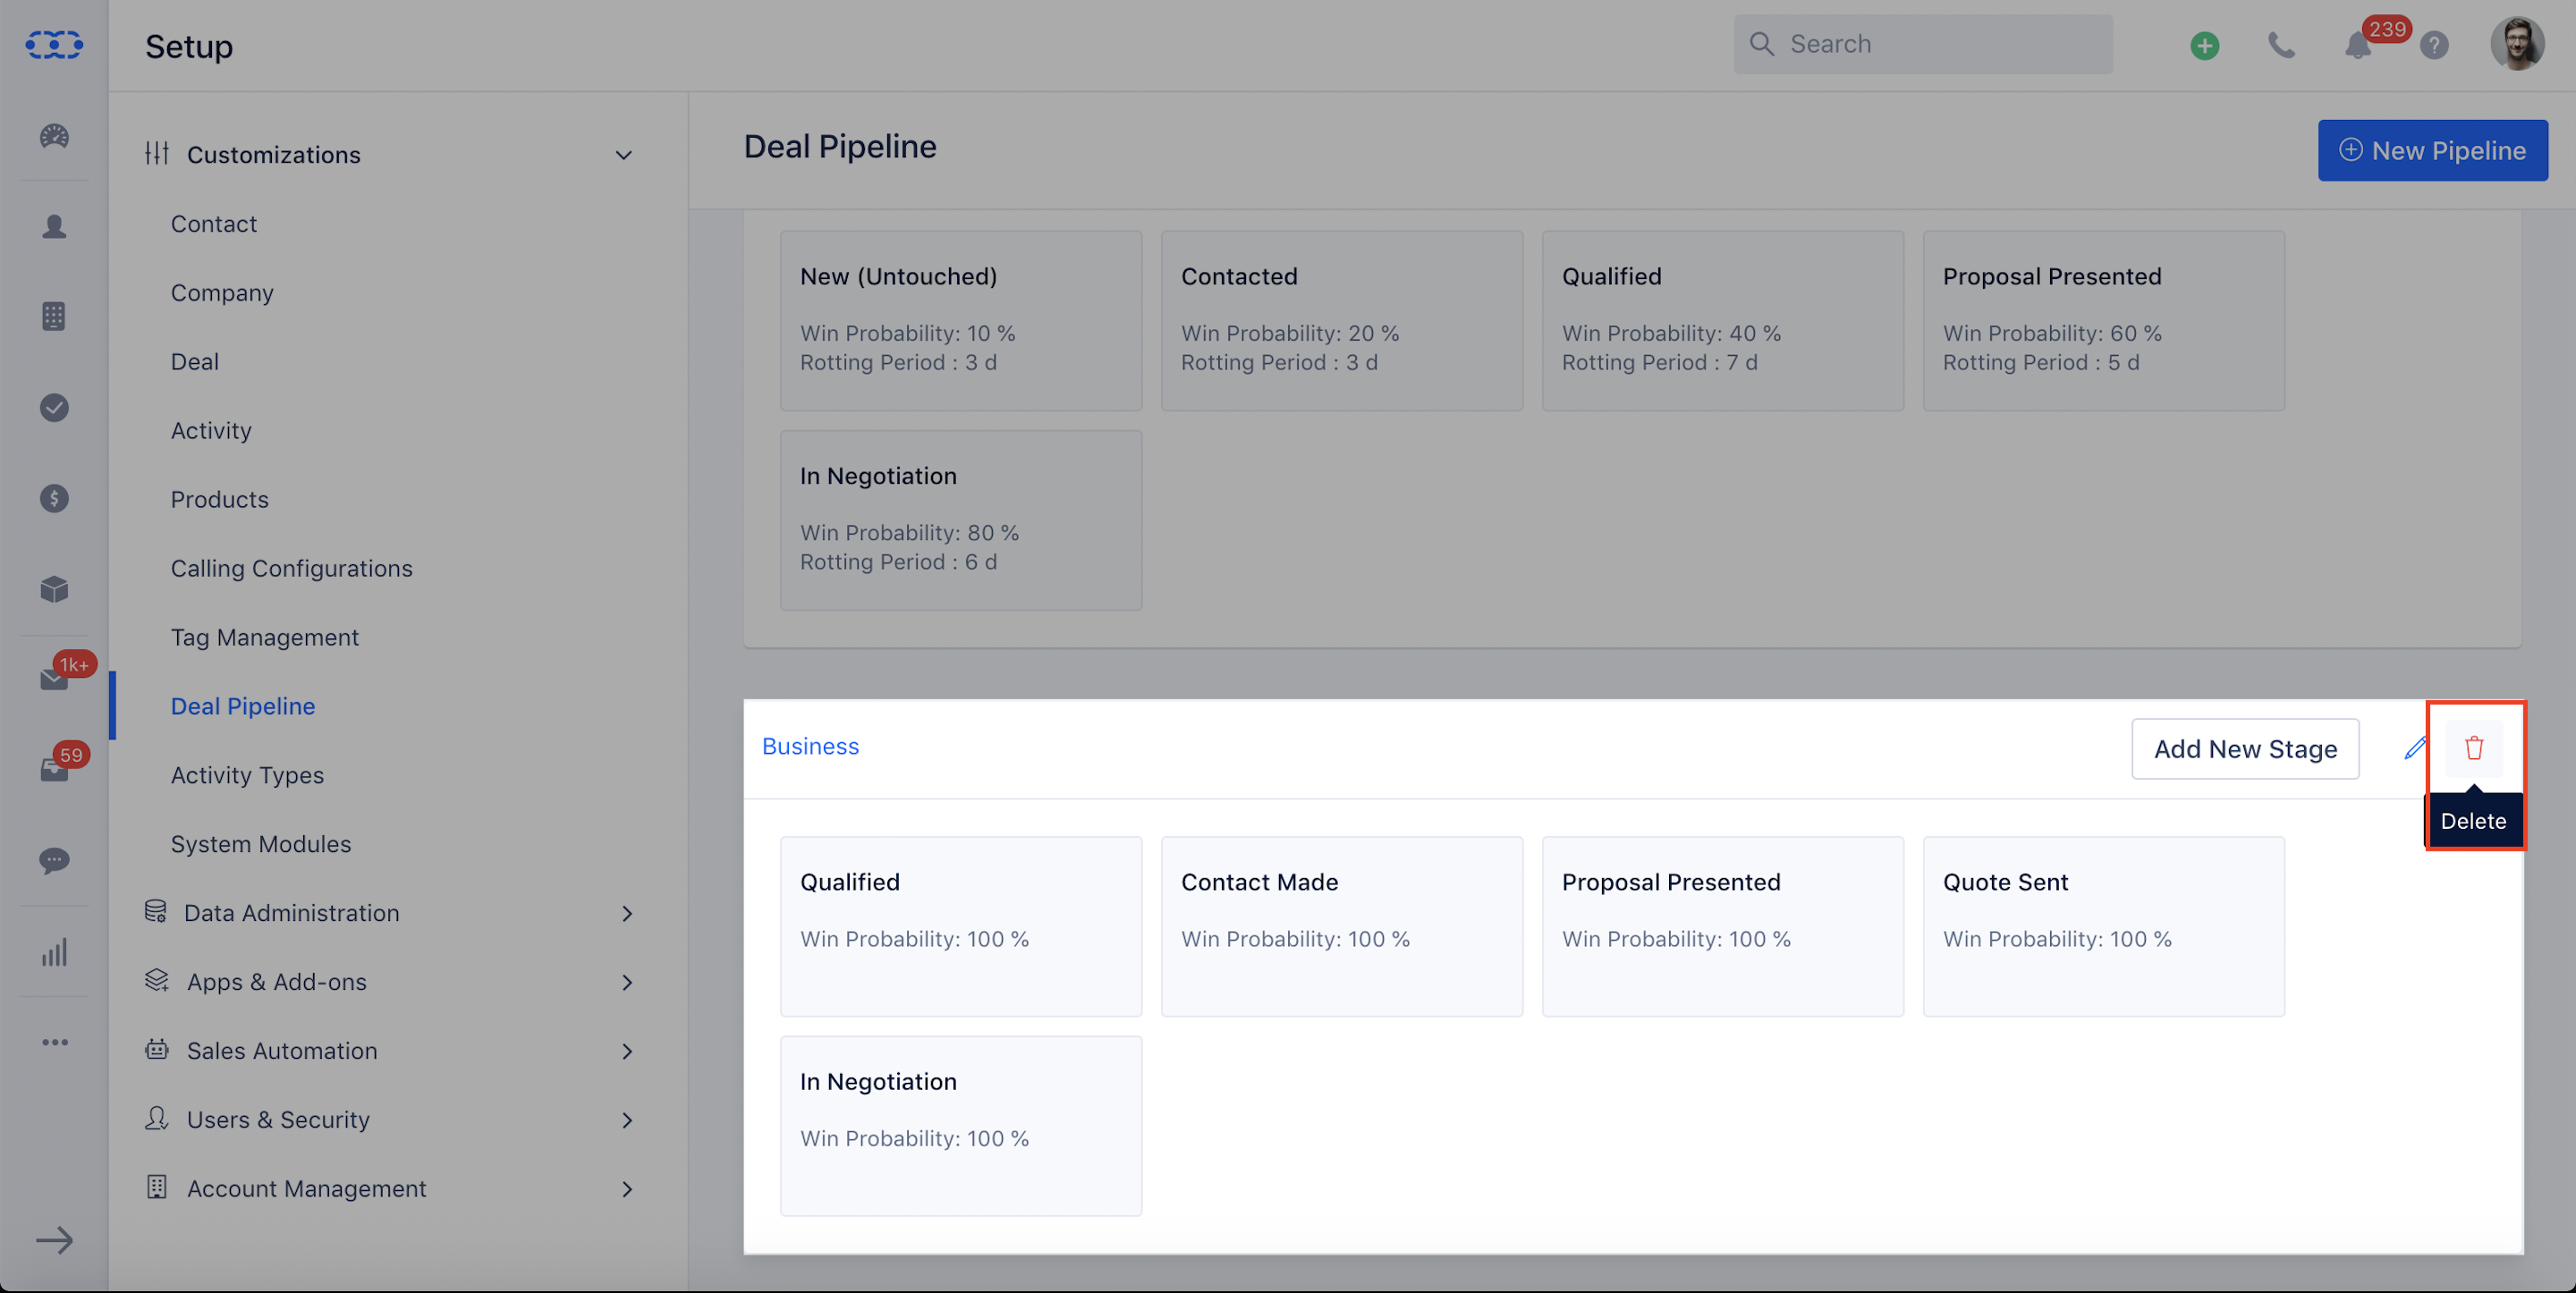Select the Business pipeline In Negotiation card
Image resolution: width=2576 pixels, height=1293 pixels.
pos(960,1126)
